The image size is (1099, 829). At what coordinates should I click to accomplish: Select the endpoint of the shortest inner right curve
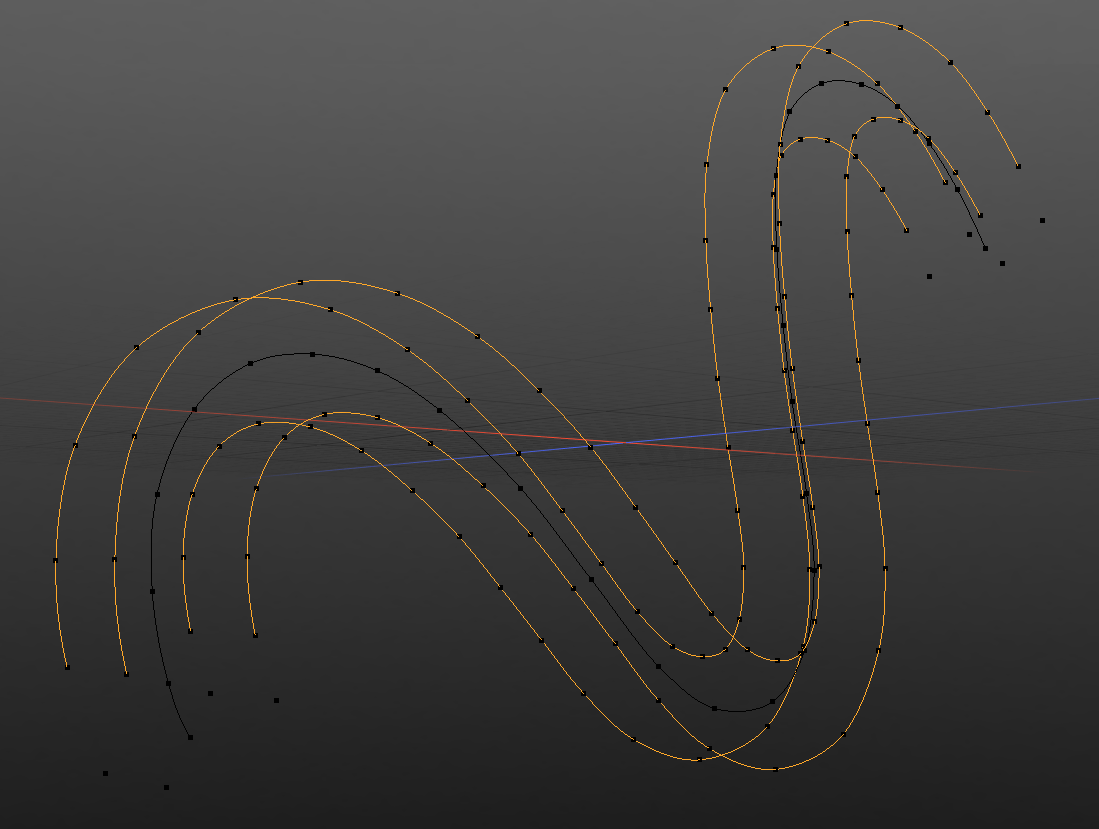(906, 228)
